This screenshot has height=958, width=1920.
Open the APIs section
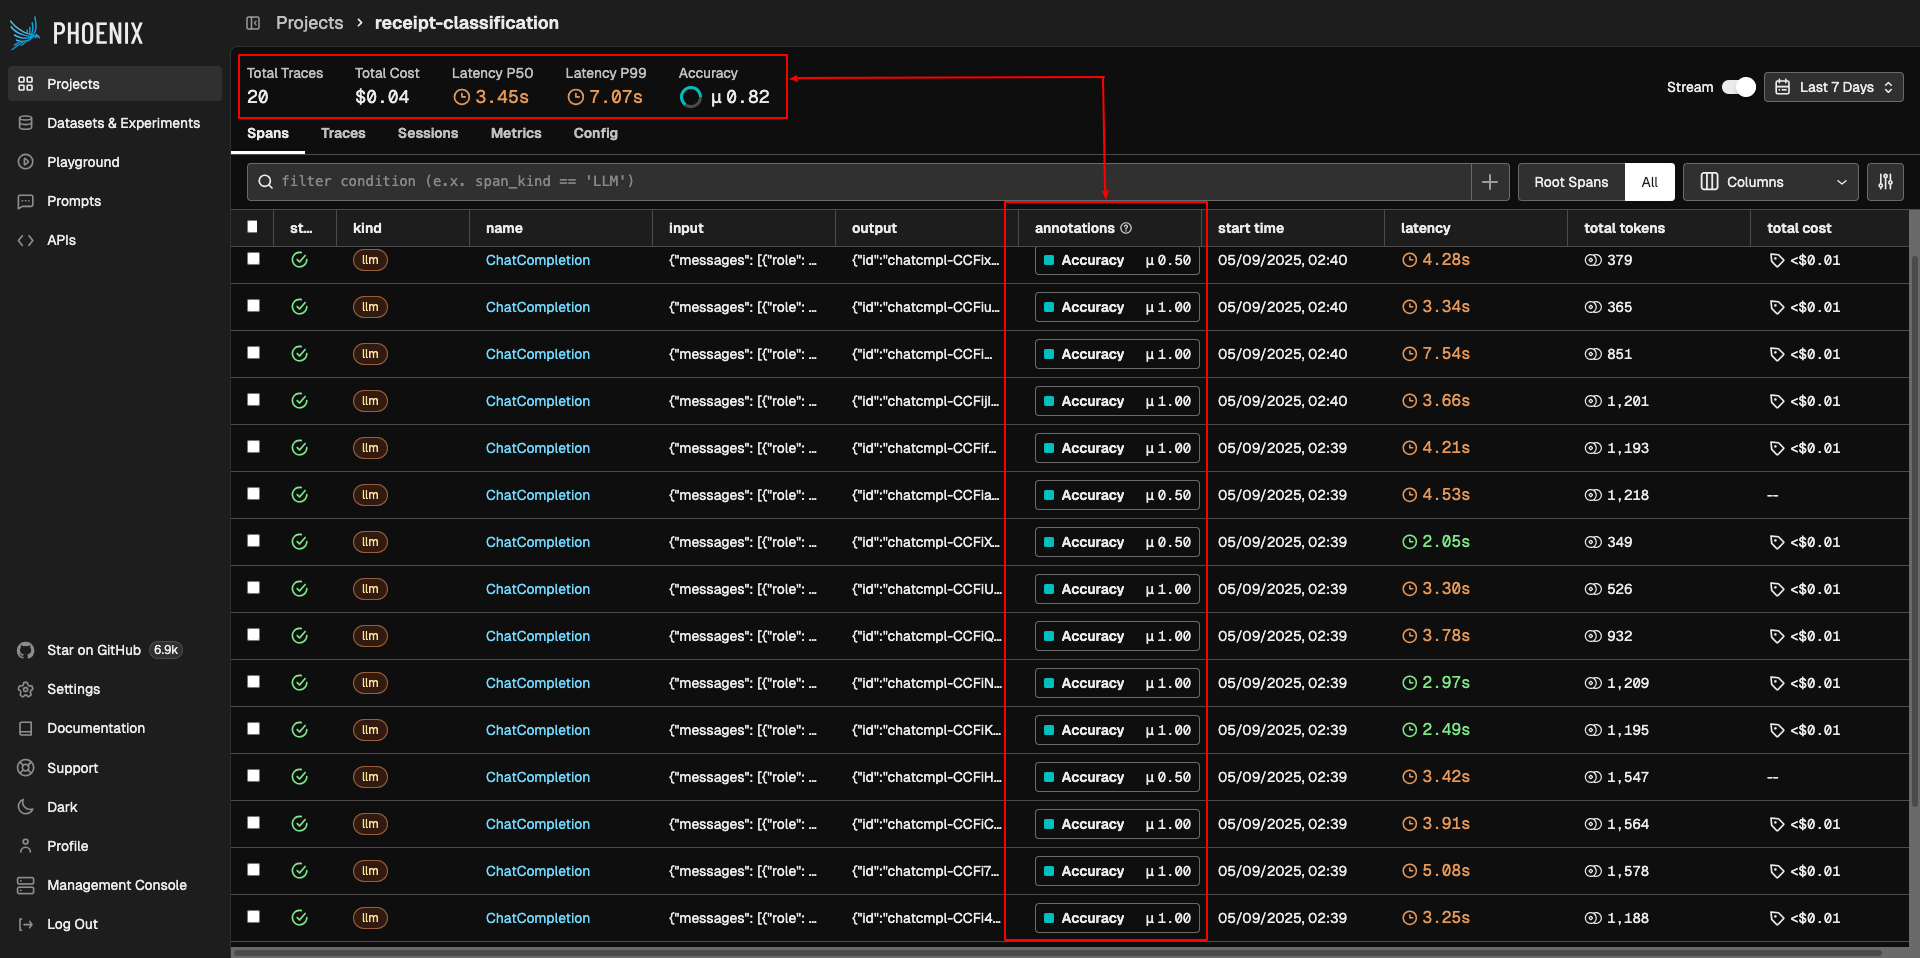point(60,240)
